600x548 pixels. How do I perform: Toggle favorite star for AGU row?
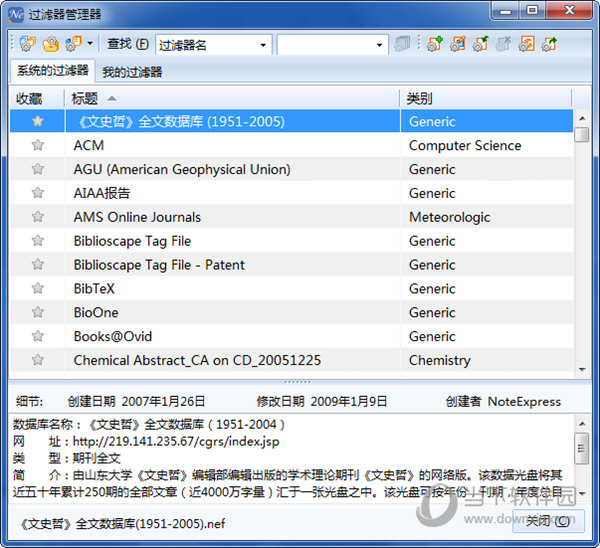38,169
